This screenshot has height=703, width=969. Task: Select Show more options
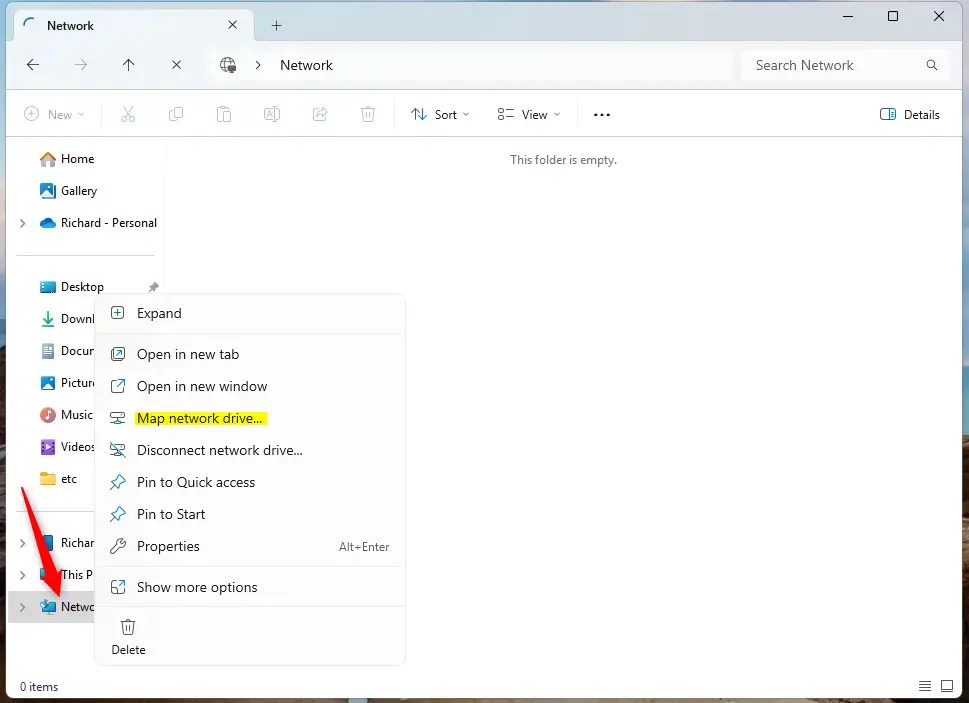(x=250, y=587)
